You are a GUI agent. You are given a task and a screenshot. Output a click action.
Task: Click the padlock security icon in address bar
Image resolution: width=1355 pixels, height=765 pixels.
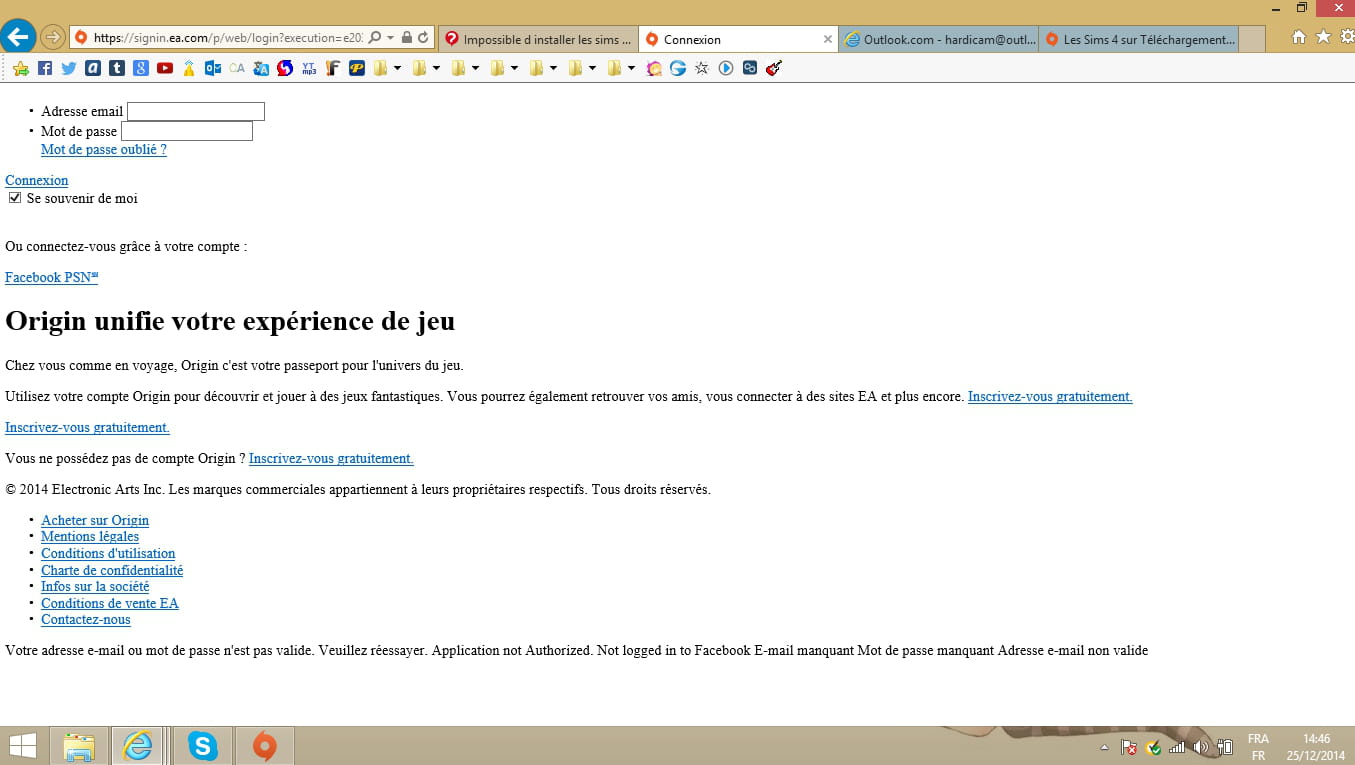(406, 38)
